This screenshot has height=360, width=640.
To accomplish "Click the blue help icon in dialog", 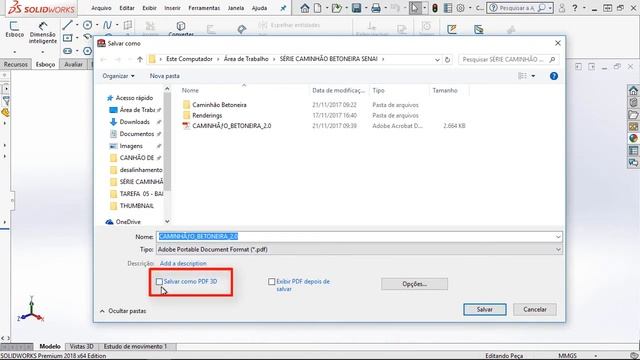I will (553, 76).
